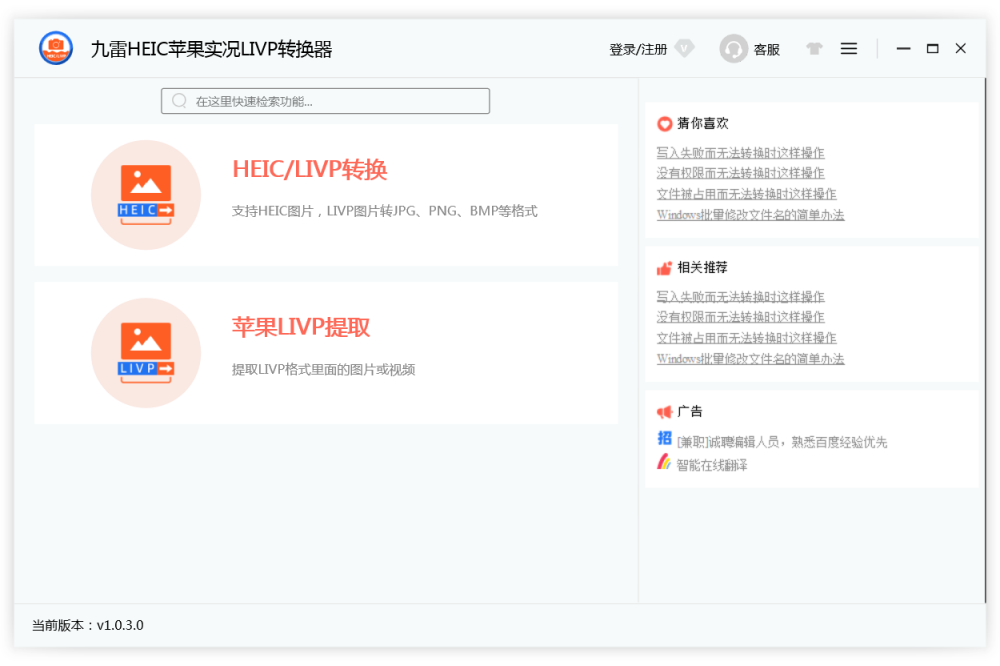Click the VIP diamond badge icon

(x=684, y=48)
